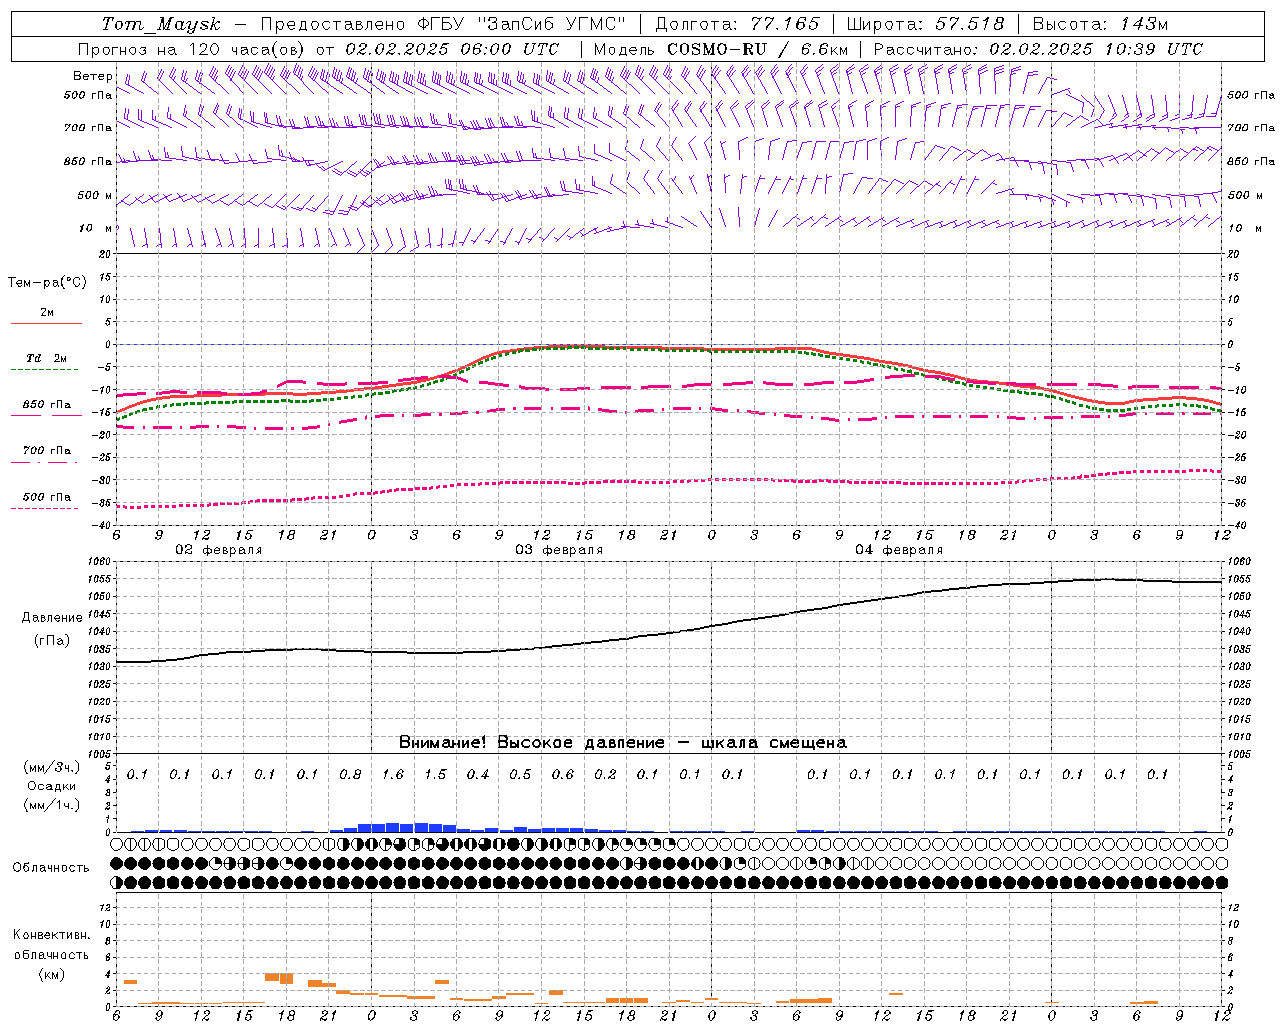This screenshot has height=1024, width=1280.
Task: Select the precipitation value 0.8
Action: [x=350, y=774]
